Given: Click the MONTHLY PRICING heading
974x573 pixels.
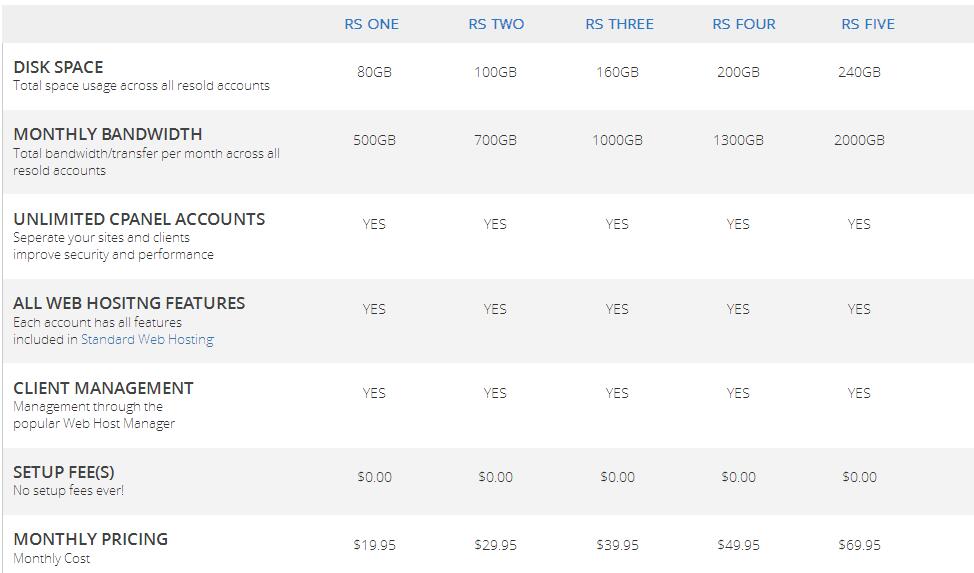Looking at the screenshot, I should (x=90, y=539).
